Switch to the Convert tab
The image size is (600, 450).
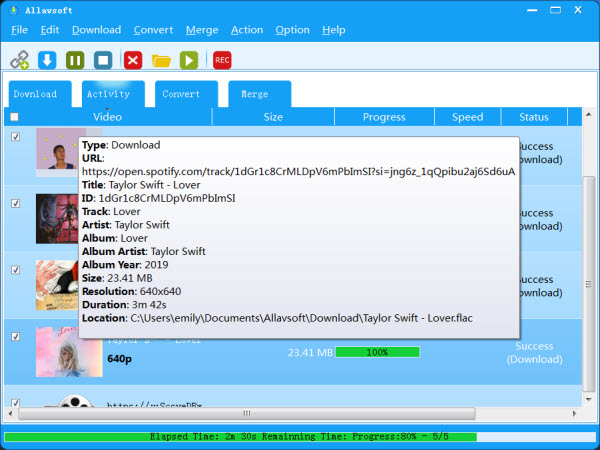click(186, 94)
